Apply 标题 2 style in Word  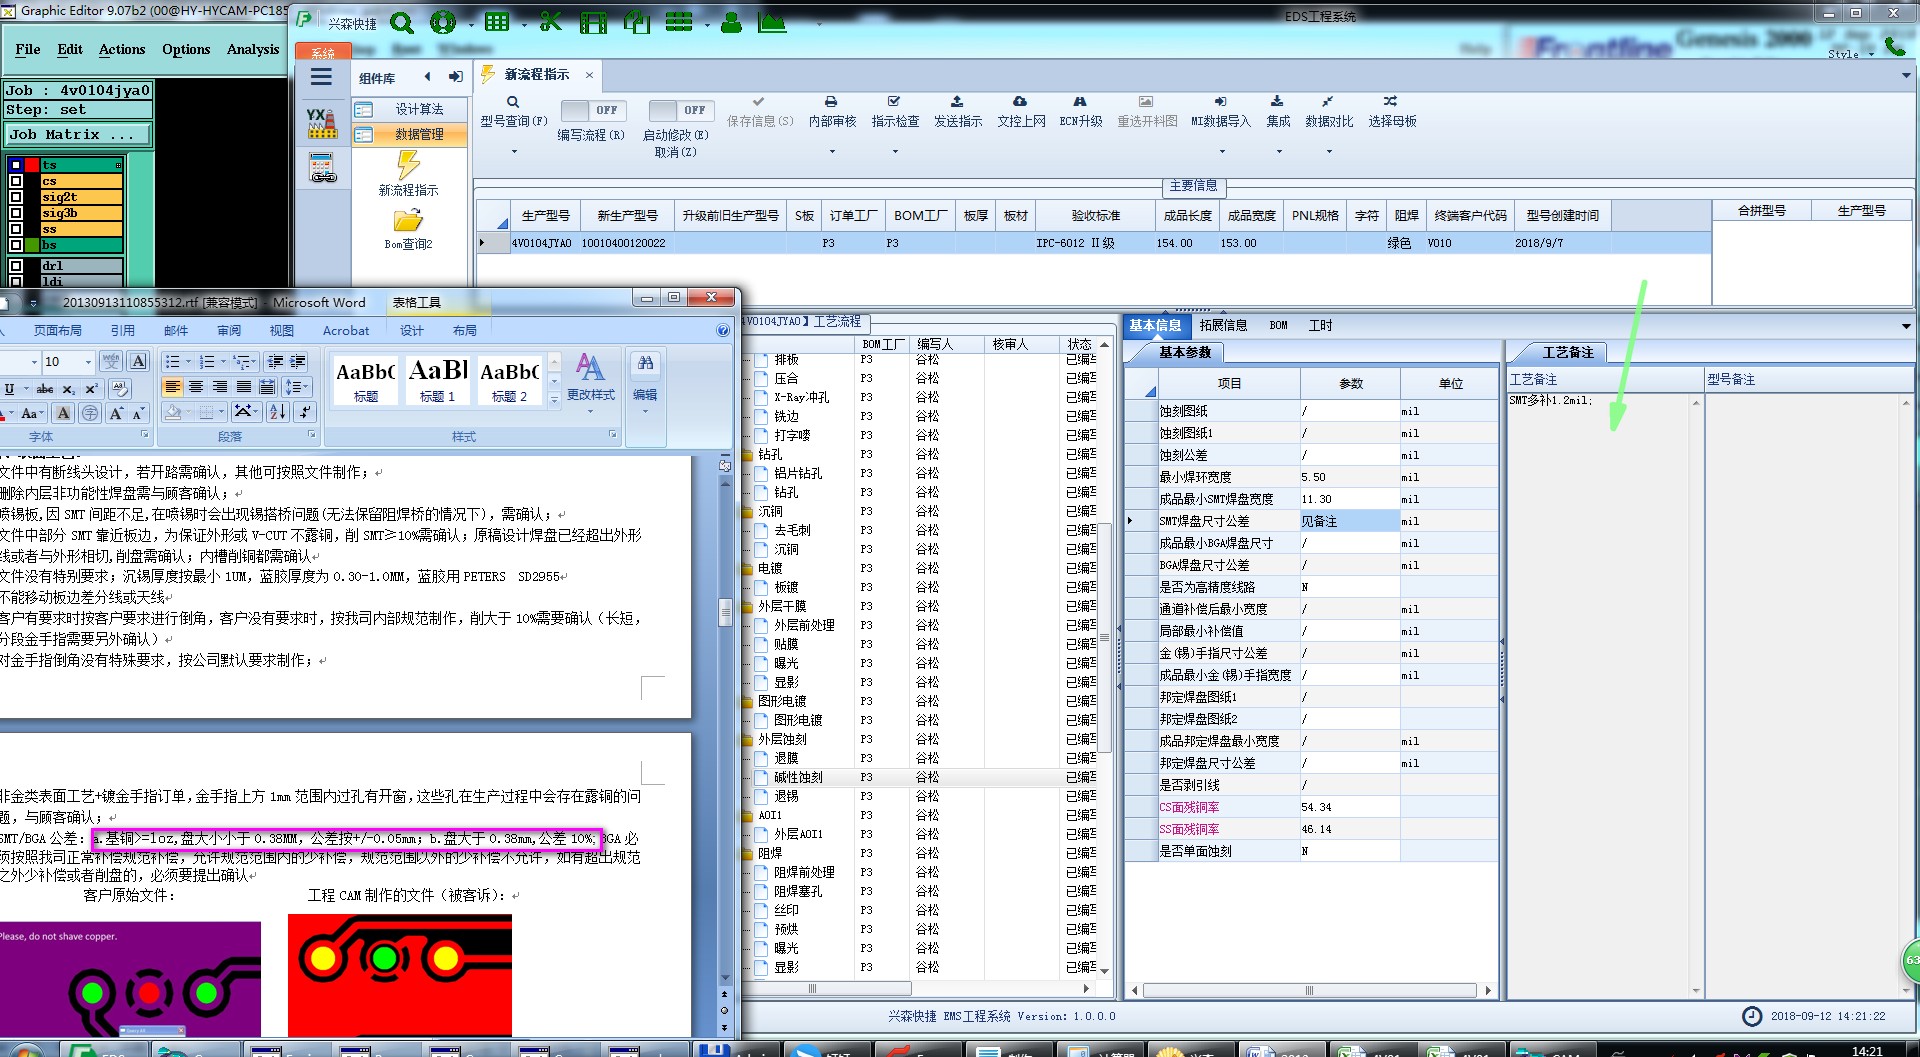[x=509, y=381]
